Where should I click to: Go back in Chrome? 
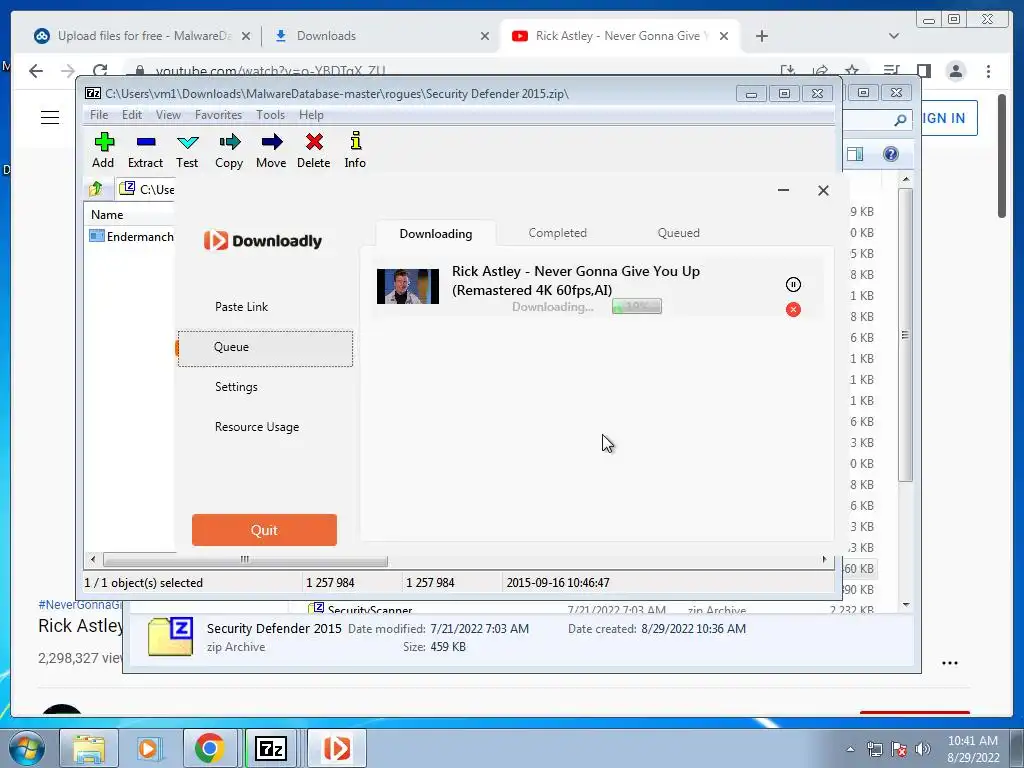click(36, 71)
